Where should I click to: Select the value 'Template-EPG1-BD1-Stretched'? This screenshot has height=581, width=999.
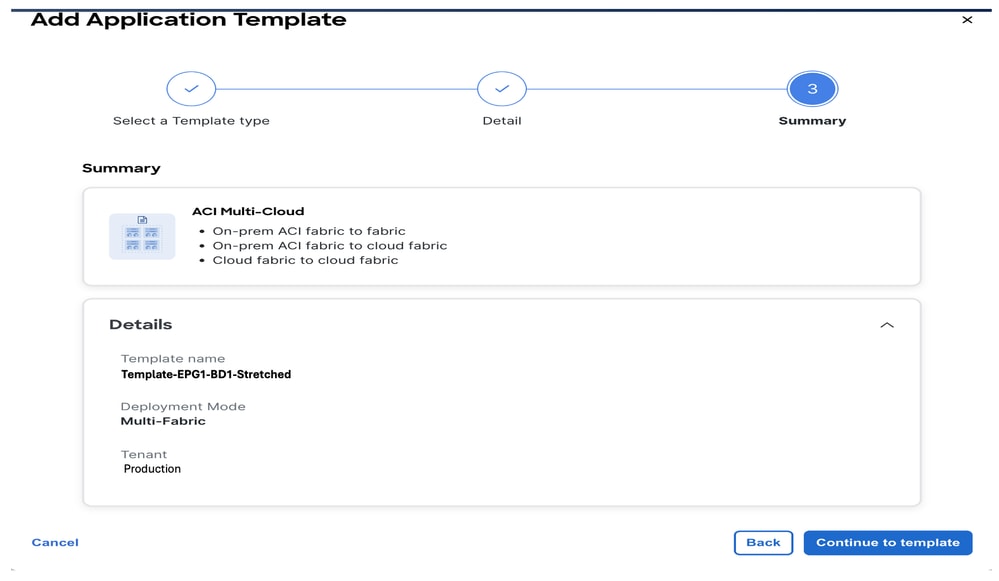click(x=206, y=375)
